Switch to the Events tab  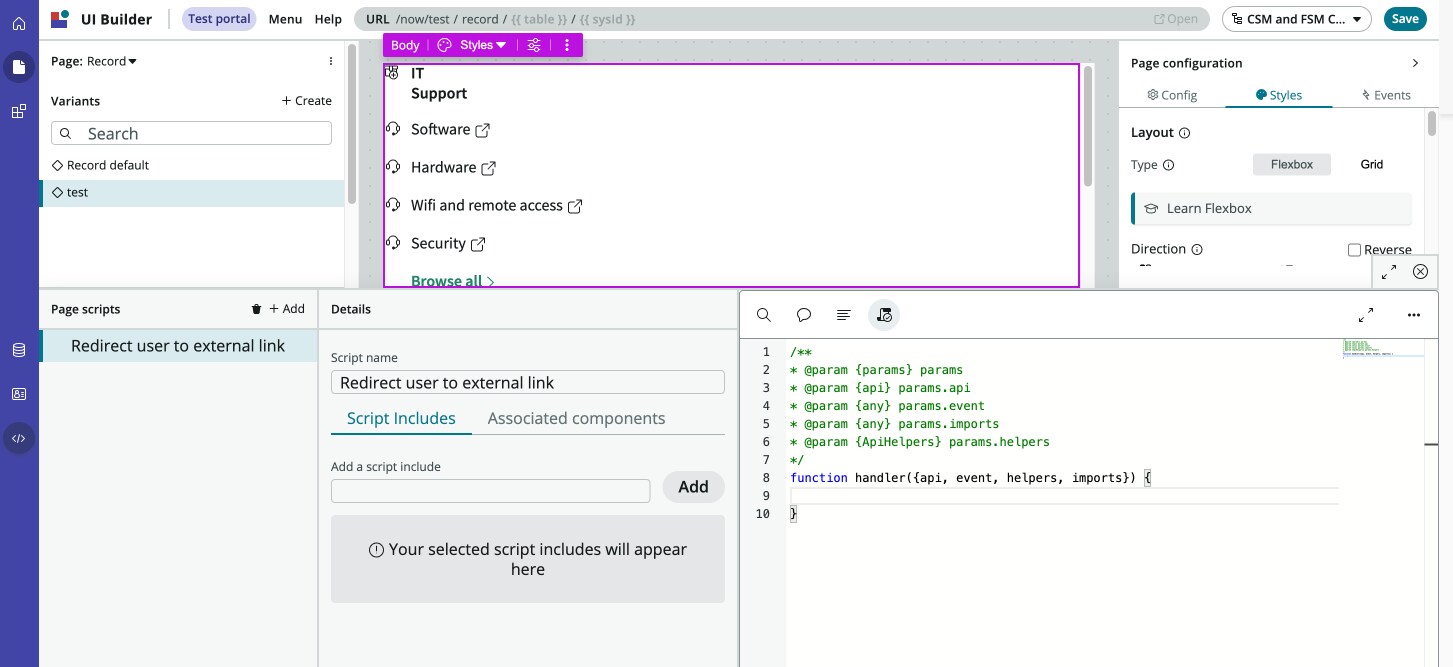[x=1386, y=95]
